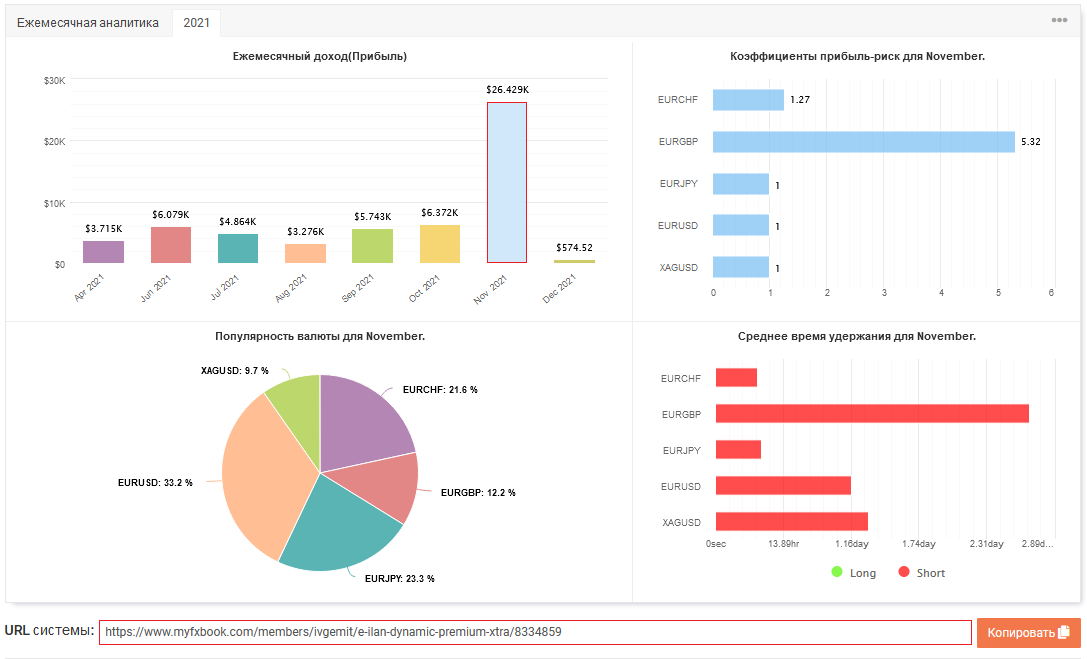This screenshot has height=659, width=1087.
Task: Click the $30K axis label
Action: 54,80
